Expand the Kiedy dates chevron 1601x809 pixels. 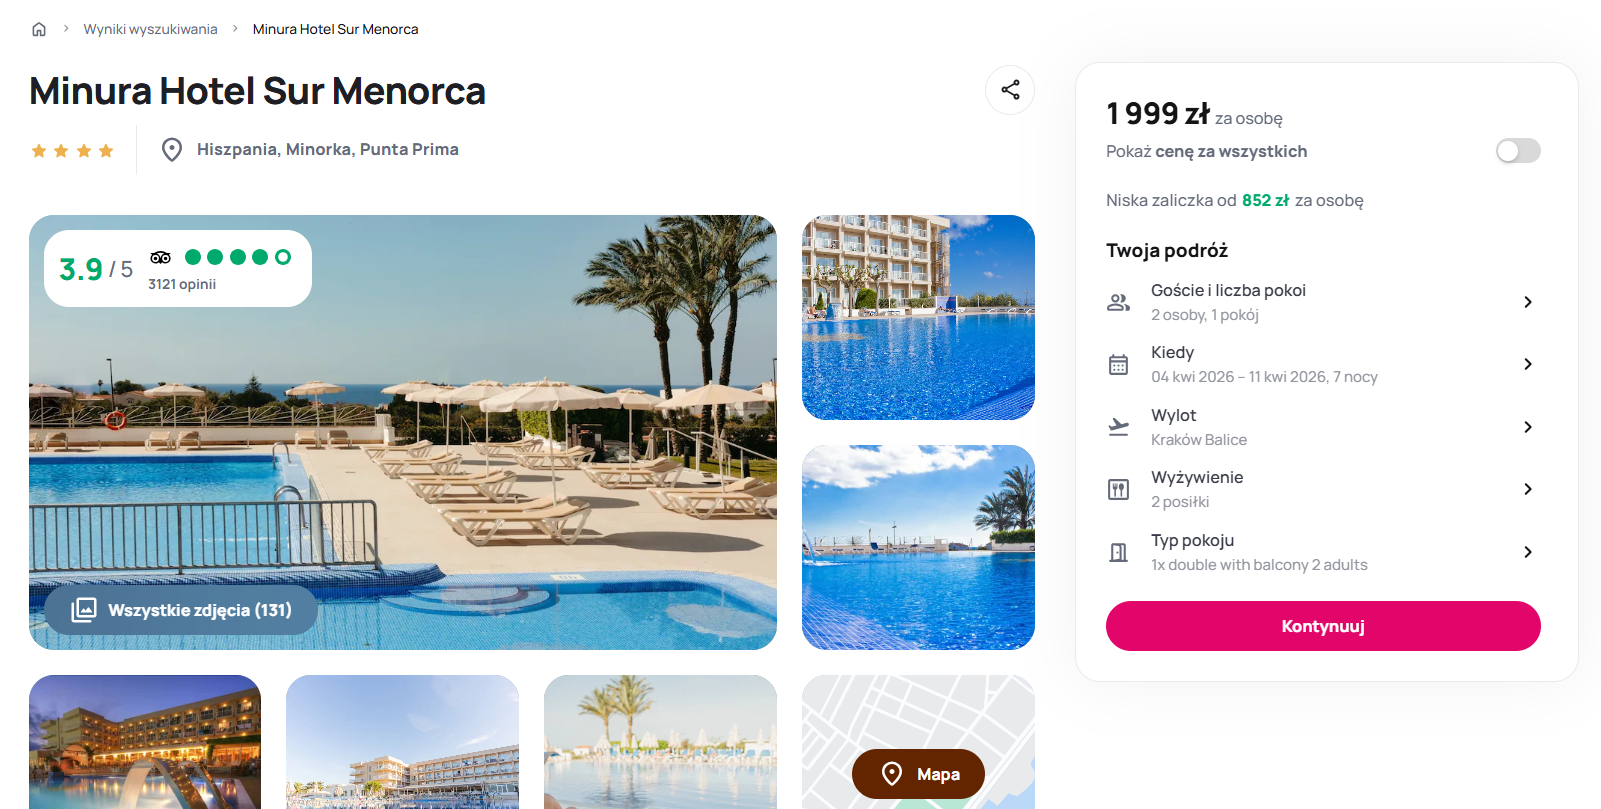(x=1528, y=364)
